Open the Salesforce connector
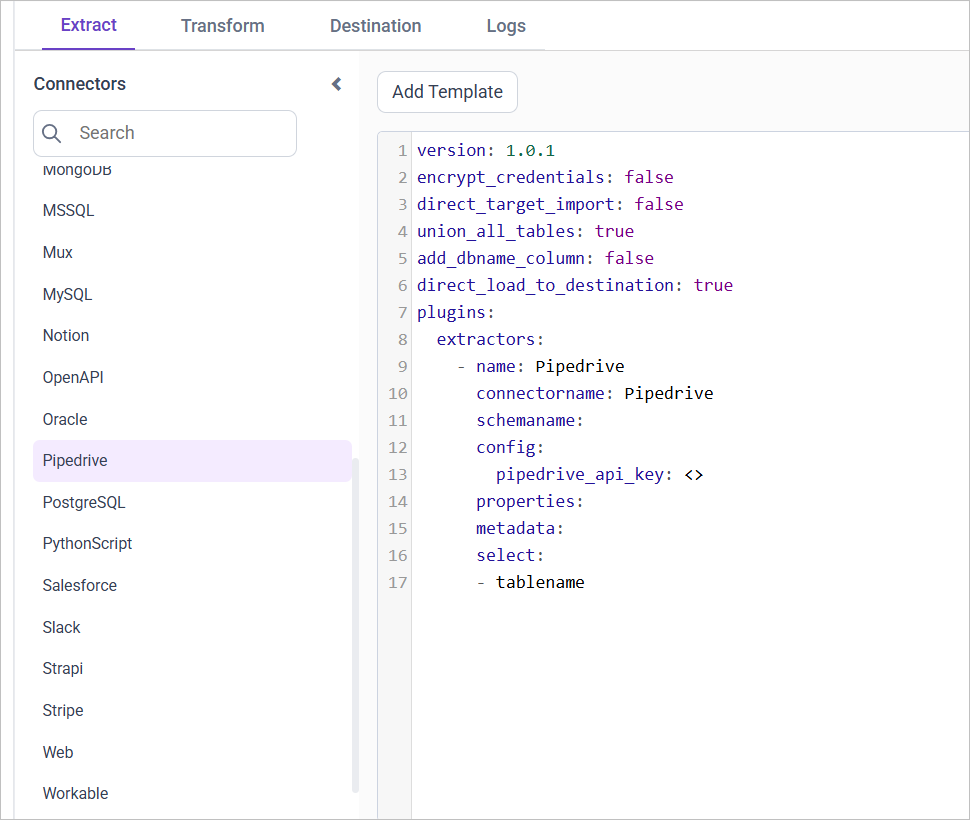 pyautogui.click(x=79, y=585)
